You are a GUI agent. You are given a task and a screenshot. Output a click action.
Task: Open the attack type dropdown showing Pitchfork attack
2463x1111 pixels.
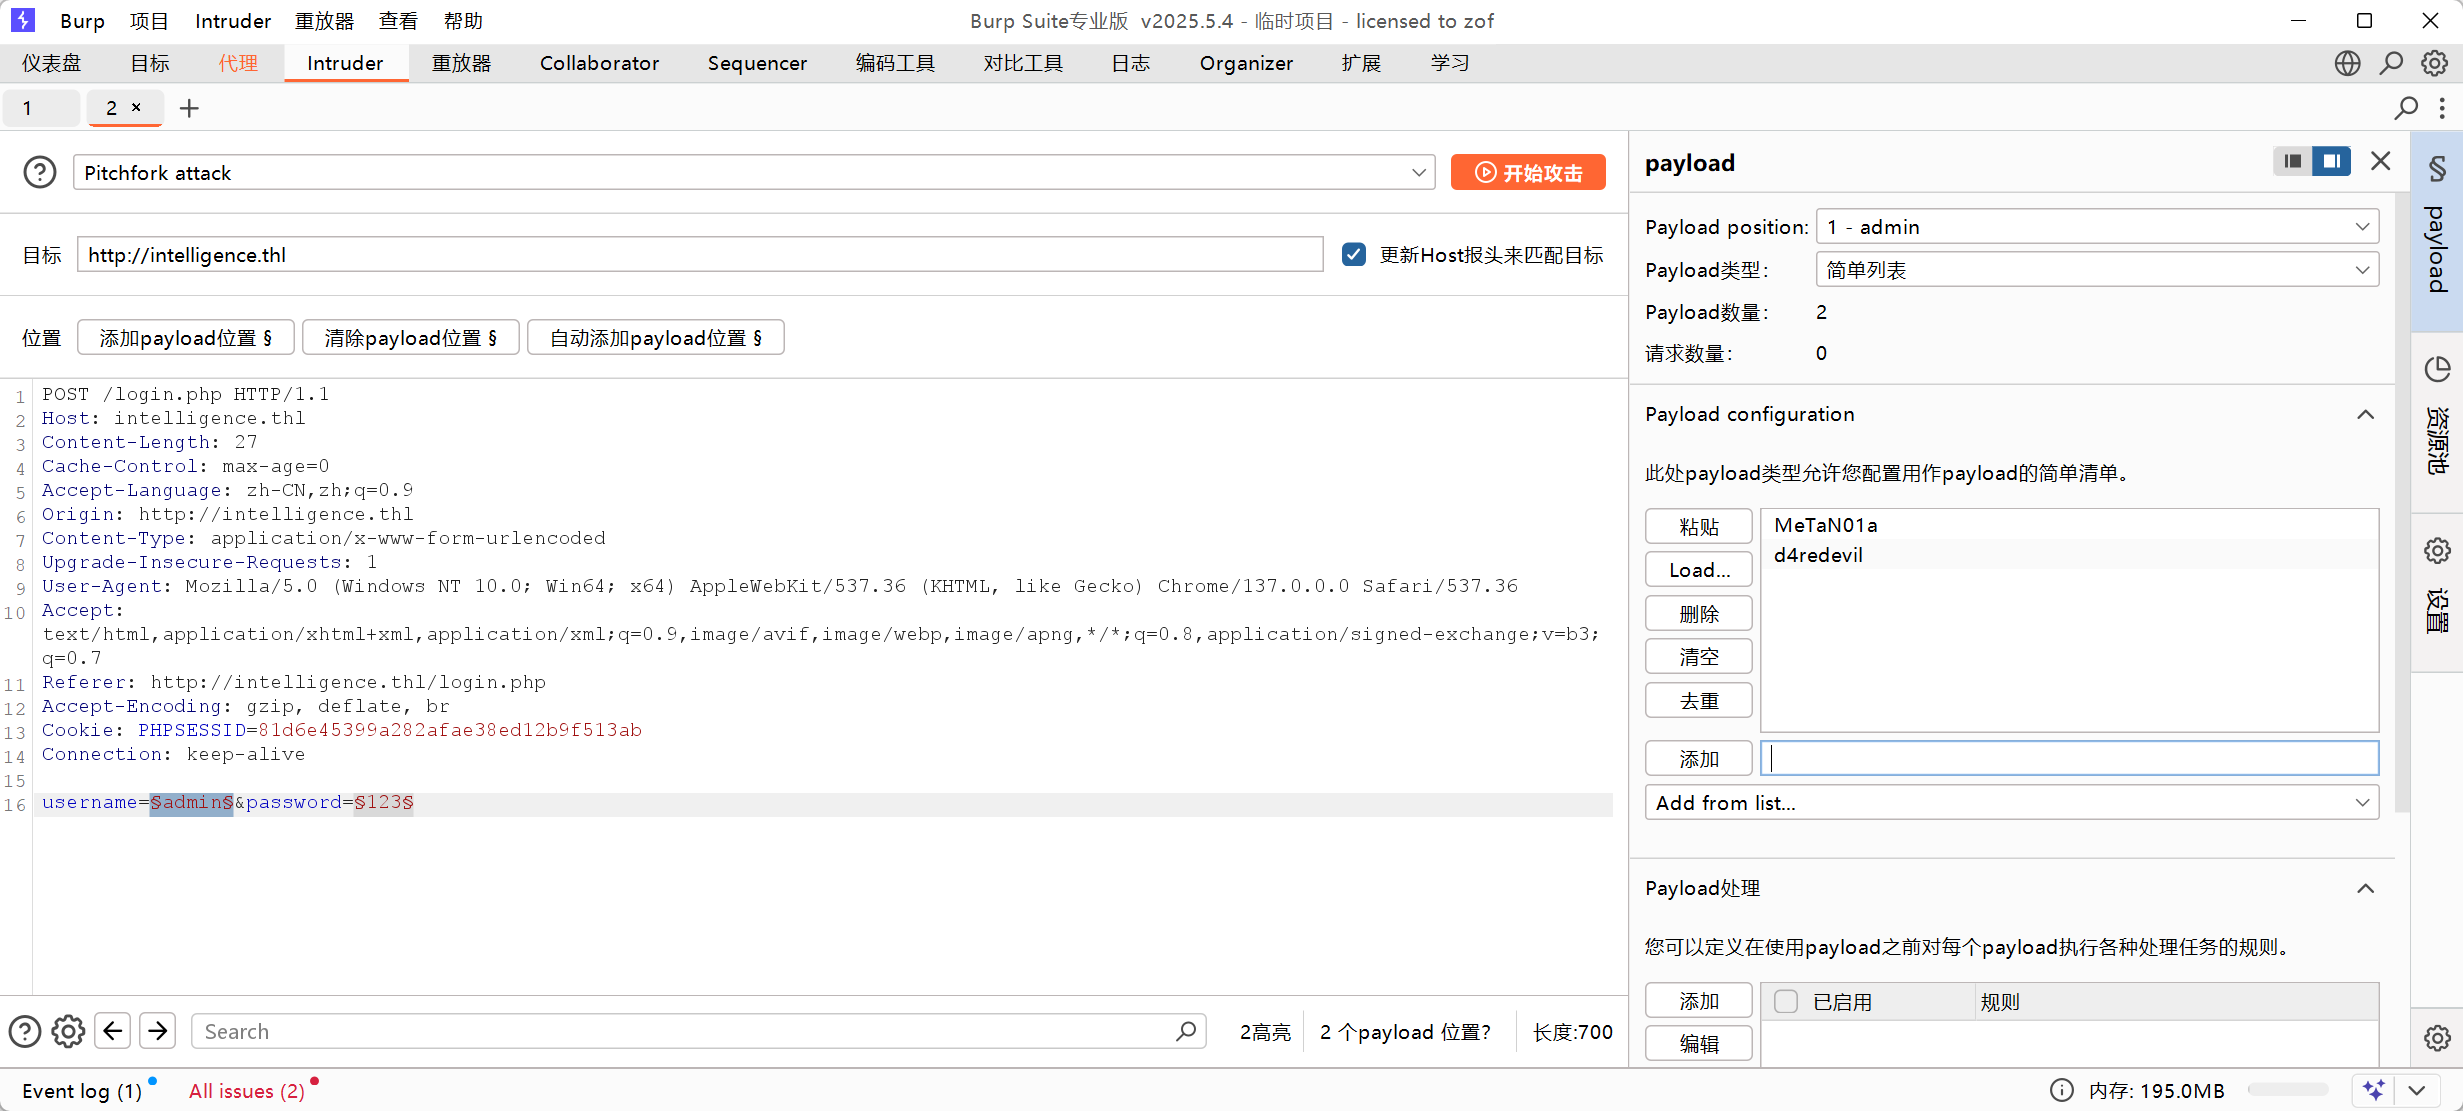[x=754, y=173]
